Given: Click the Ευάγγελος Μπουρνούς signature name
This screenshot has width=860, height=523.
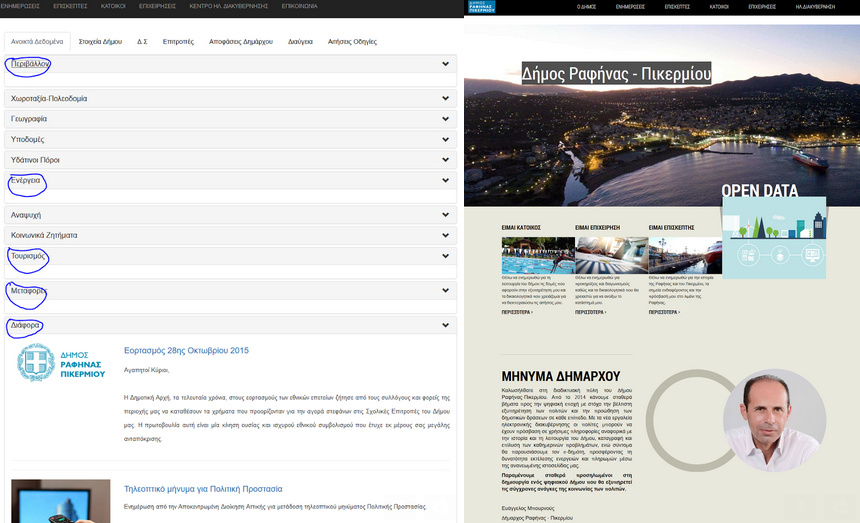Looking at the screenshot, I should 528,508.
